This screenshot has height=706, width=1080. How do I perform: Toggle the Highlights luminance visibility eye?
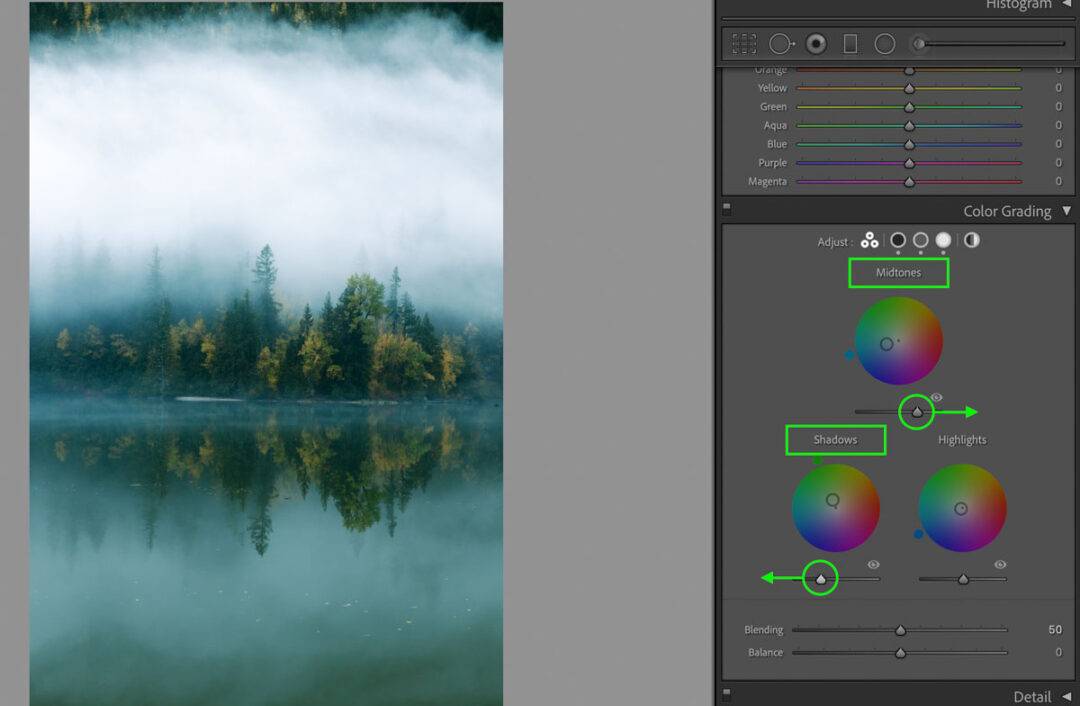pyautogui.click(x=999, y=565)
